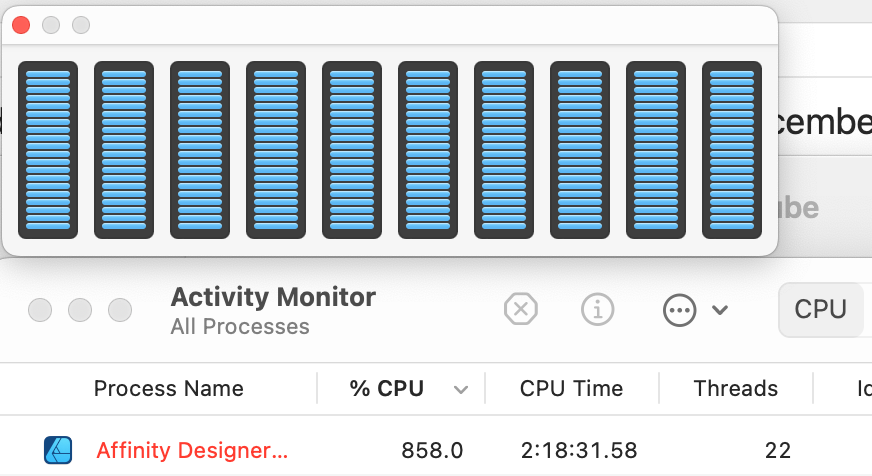
Task: Click the fifth CPU core usage bar
Action: (x=352, y=150)
